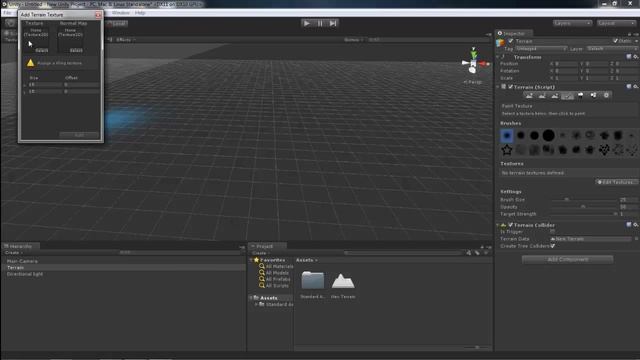Toggle the Terrain object active checkbox
This screenshot has width=640, height=360.
point(511,41)
